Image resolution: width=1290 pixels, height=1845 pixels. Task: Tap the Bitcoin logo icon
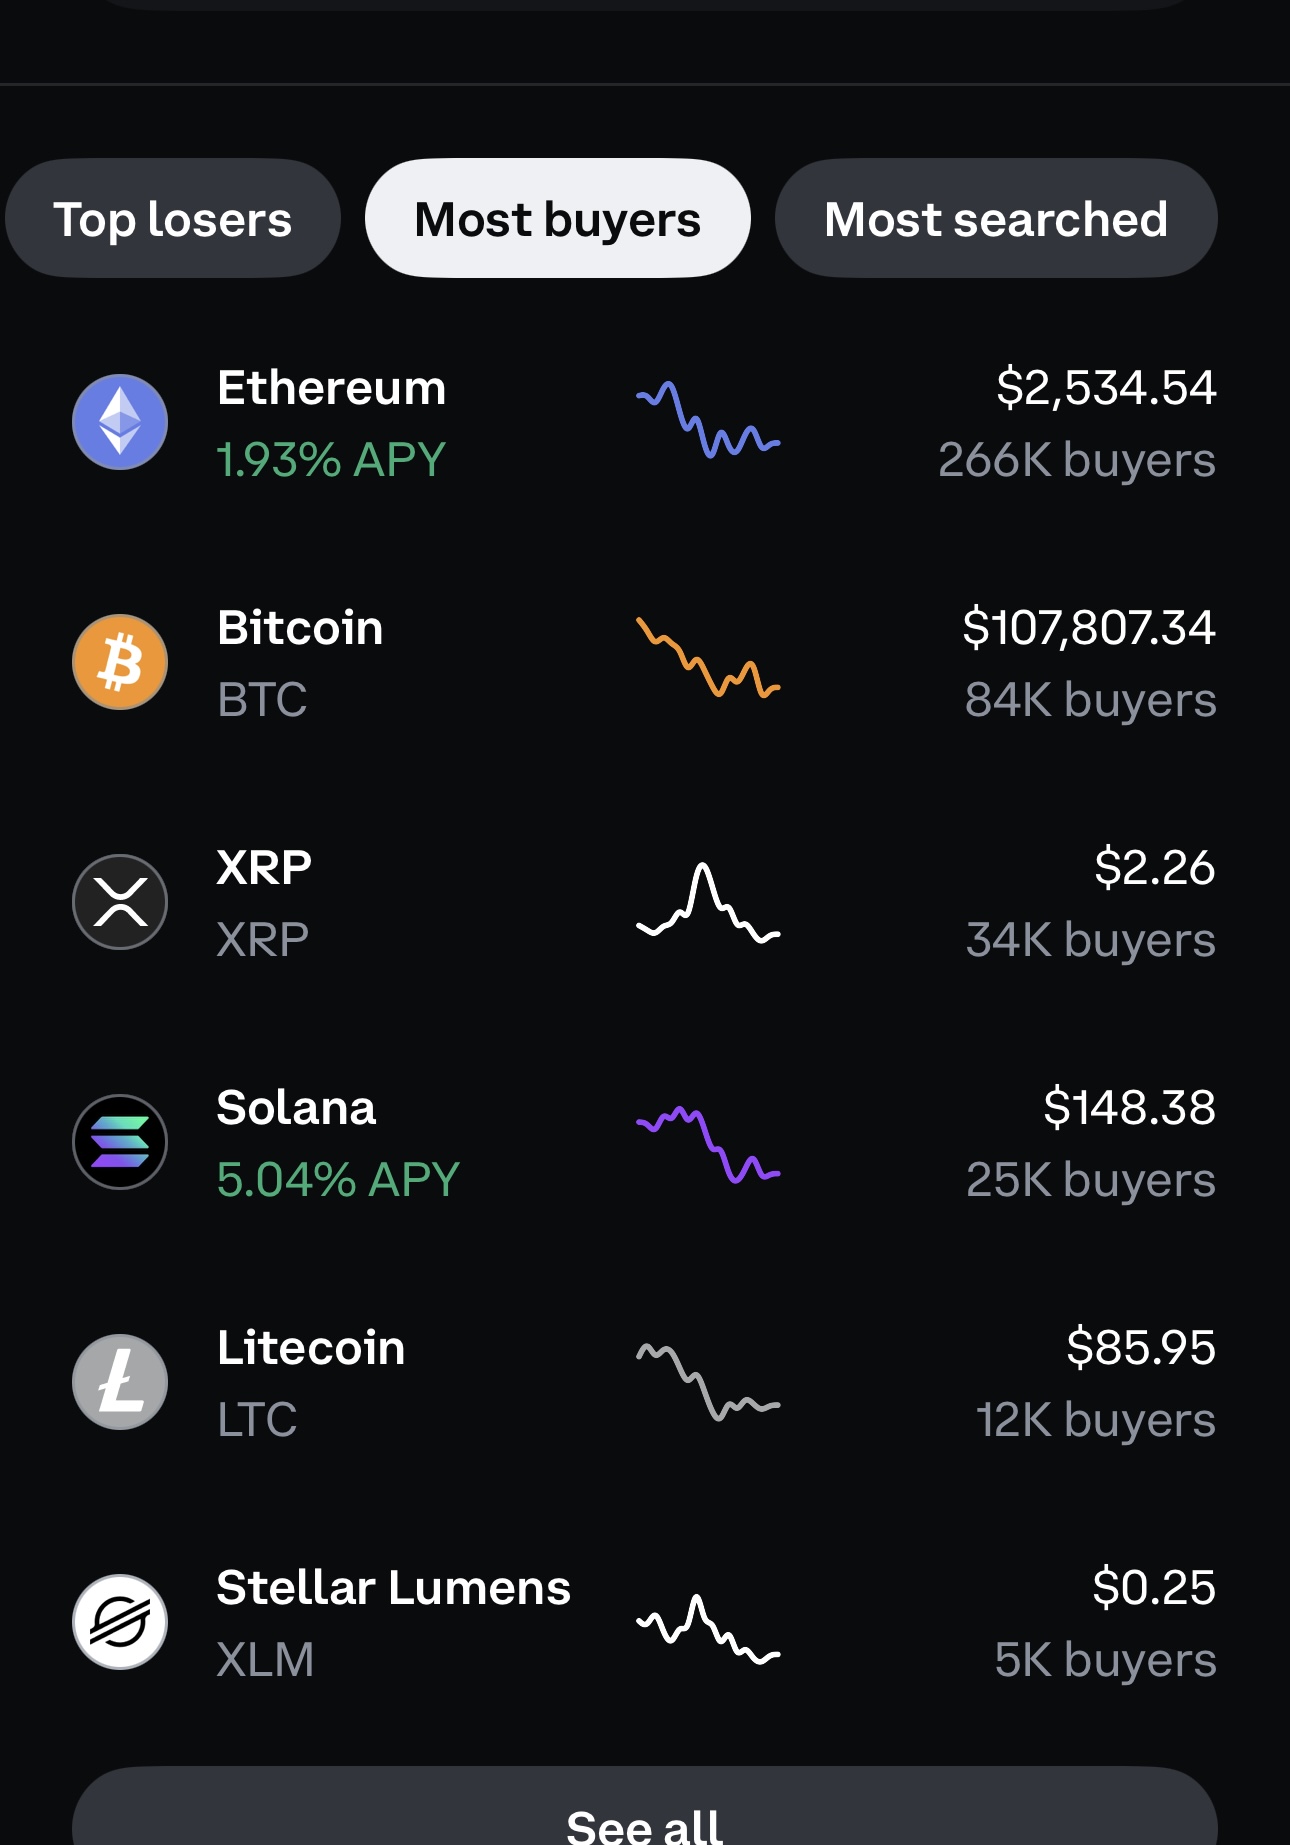(x=120, y=662)
